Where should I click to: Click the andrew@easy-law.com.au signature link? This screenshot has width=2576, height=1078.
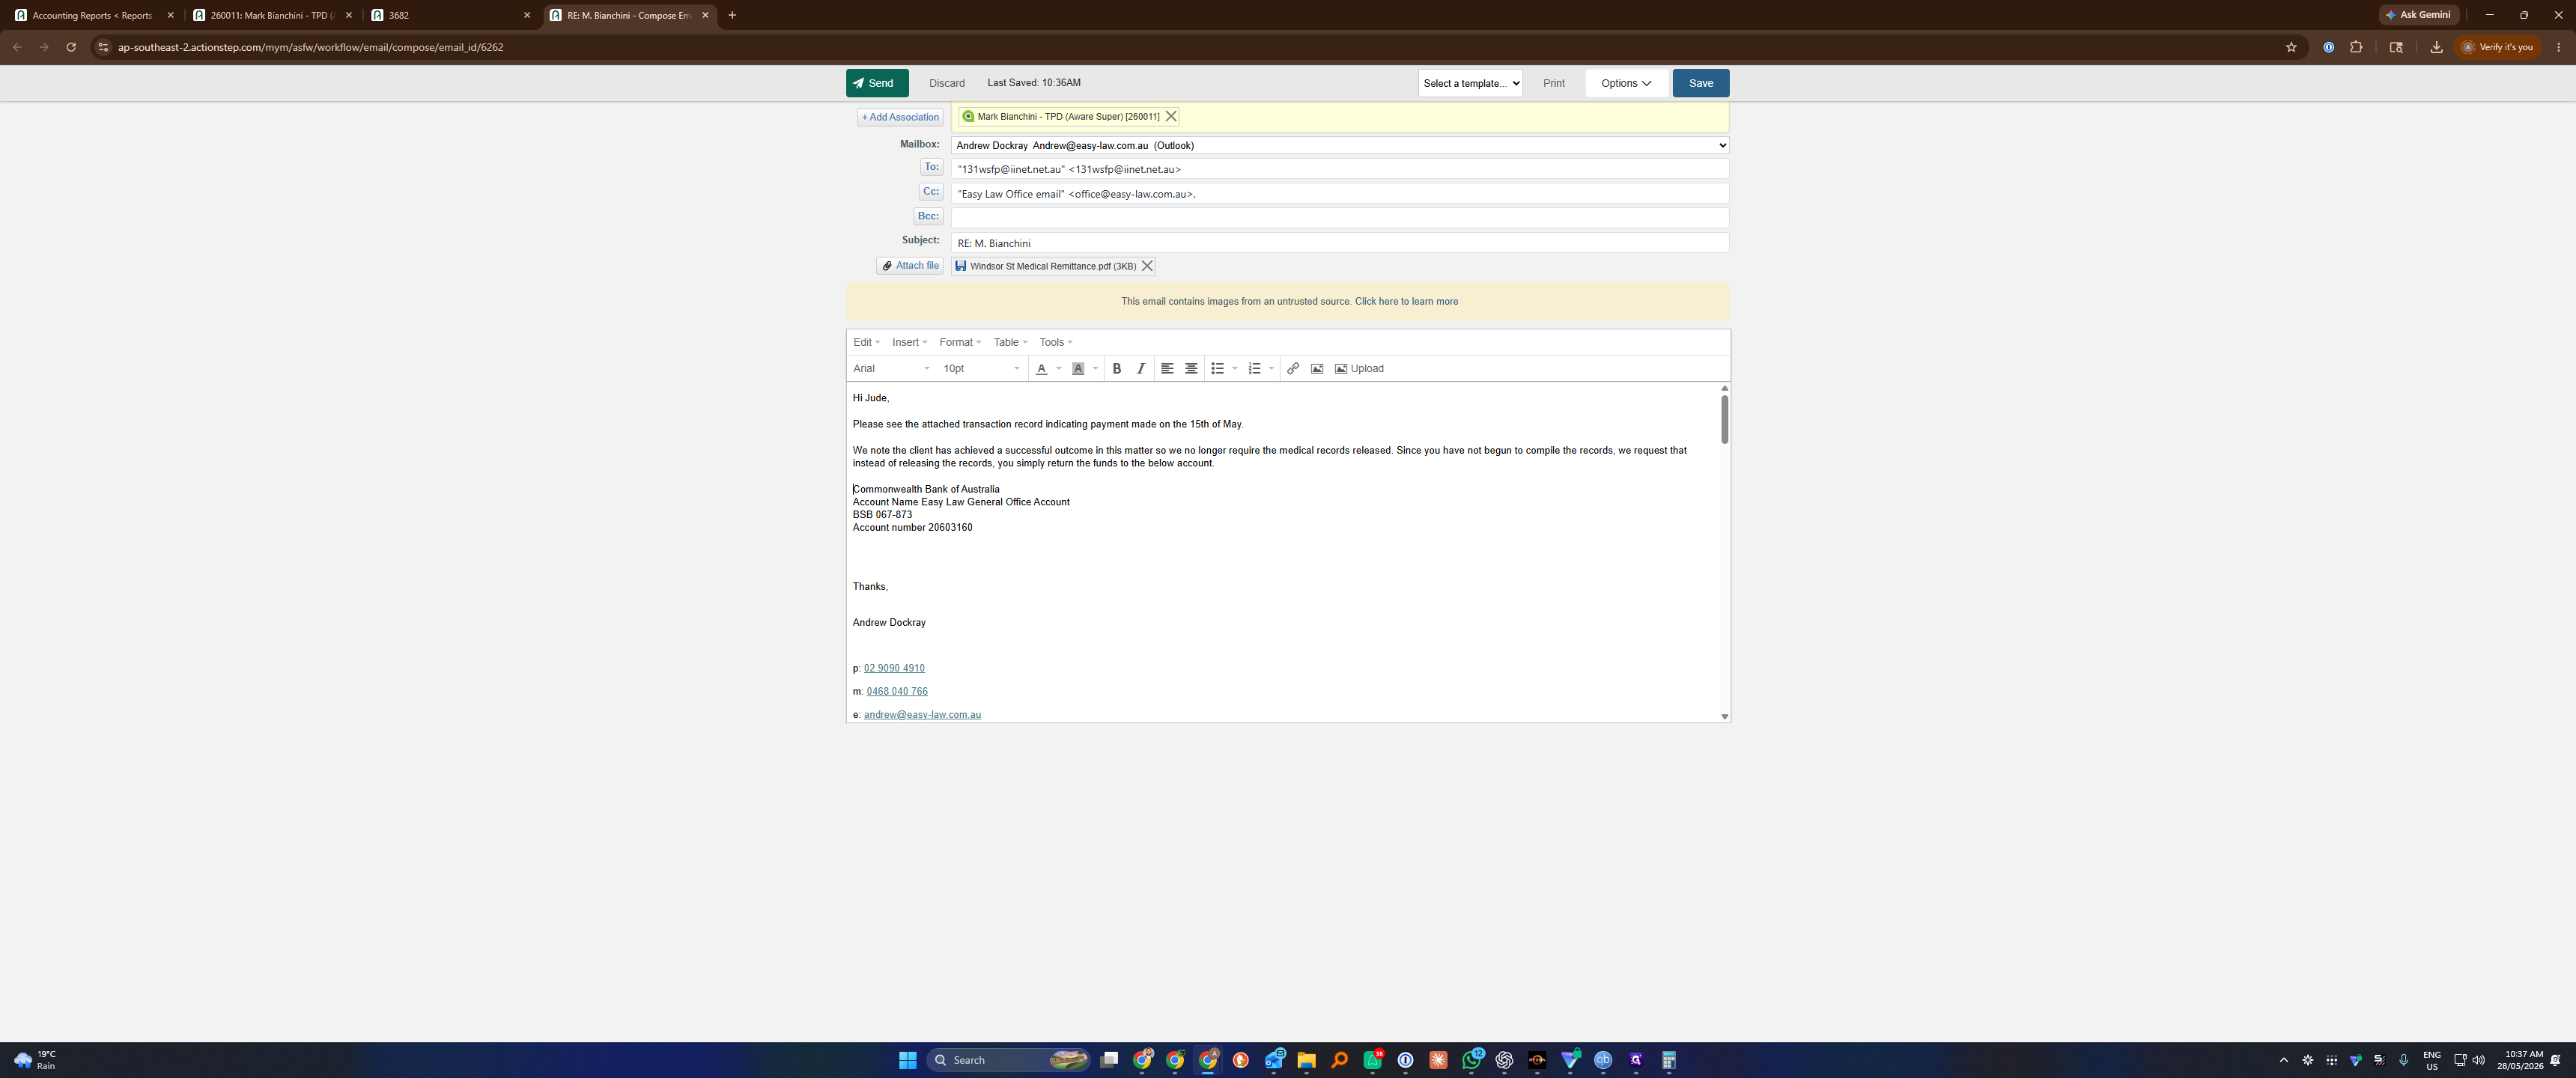(921, 715)
